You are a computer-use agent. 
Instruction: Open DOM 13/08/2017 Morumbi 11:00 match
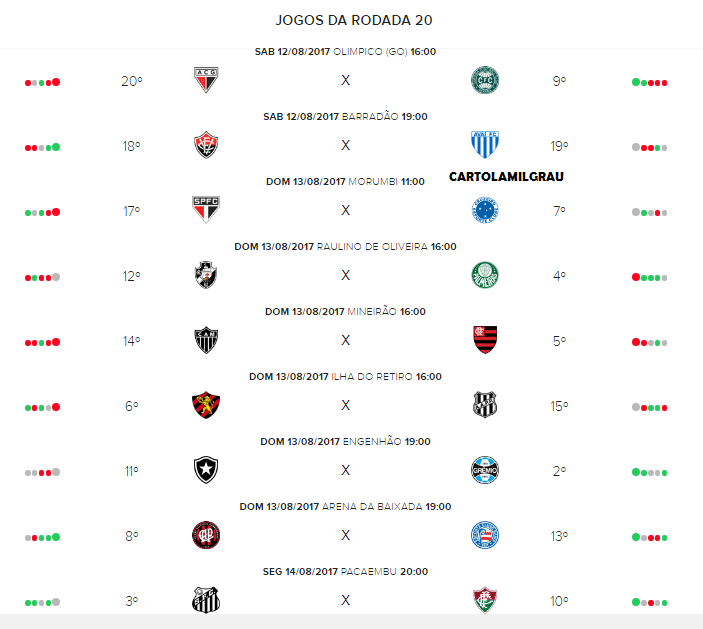pos(345,182)
